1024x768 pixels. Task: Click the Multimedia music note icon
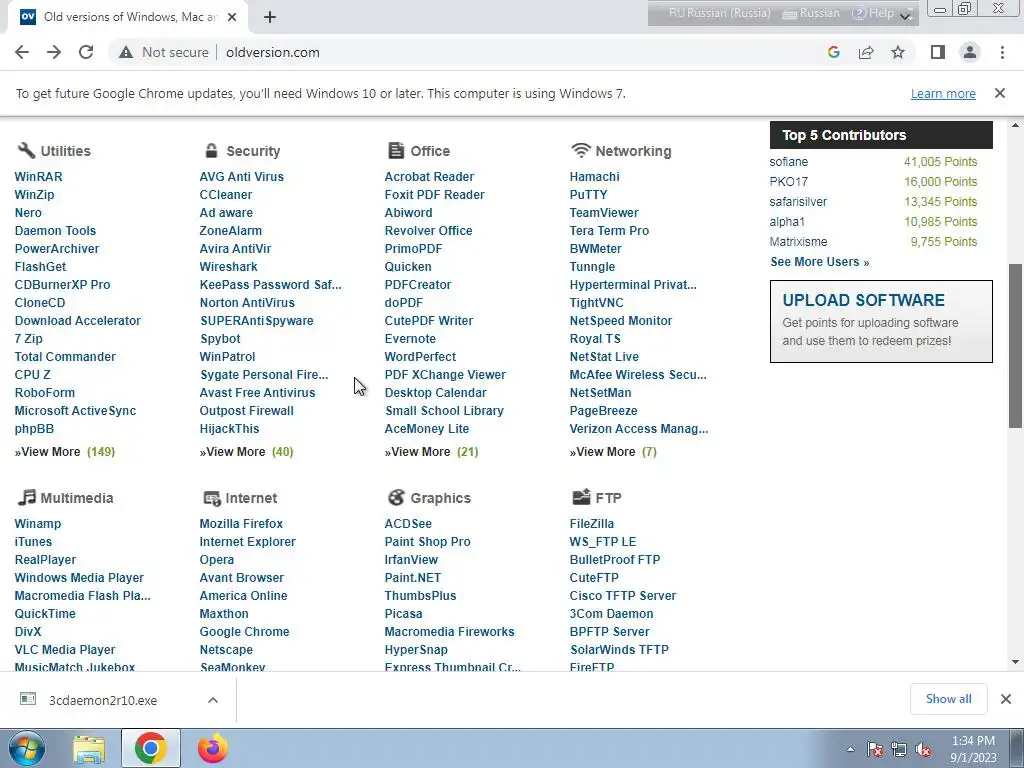point(26,497)
